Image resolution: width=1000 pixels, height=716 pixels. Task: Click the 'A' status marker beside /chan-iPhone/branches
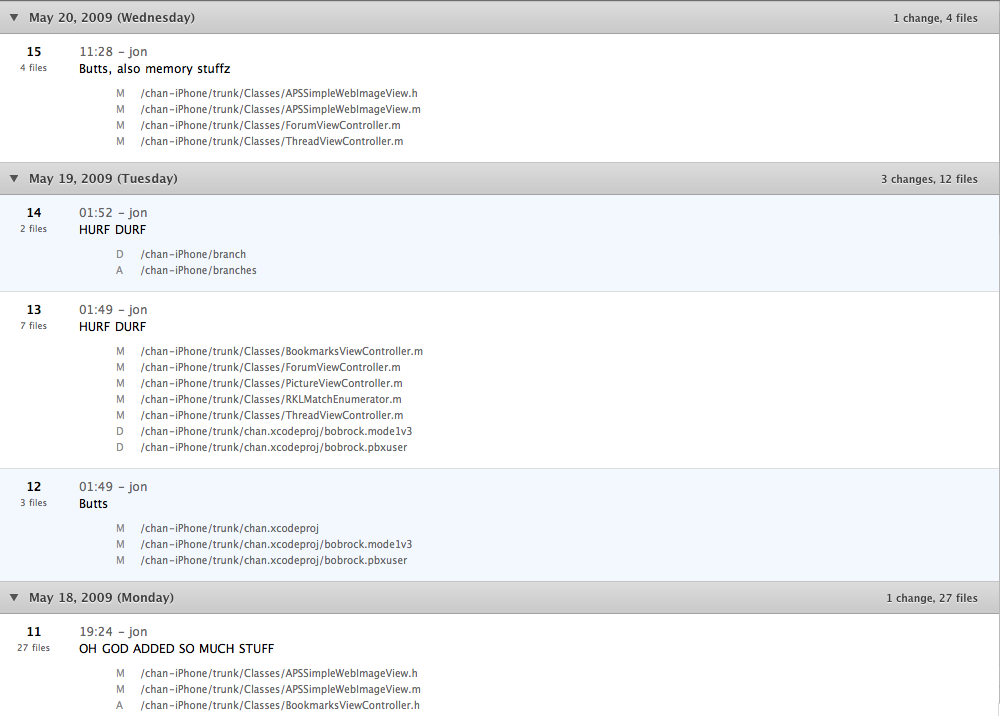pyautogui.click(x=120, y=271)
